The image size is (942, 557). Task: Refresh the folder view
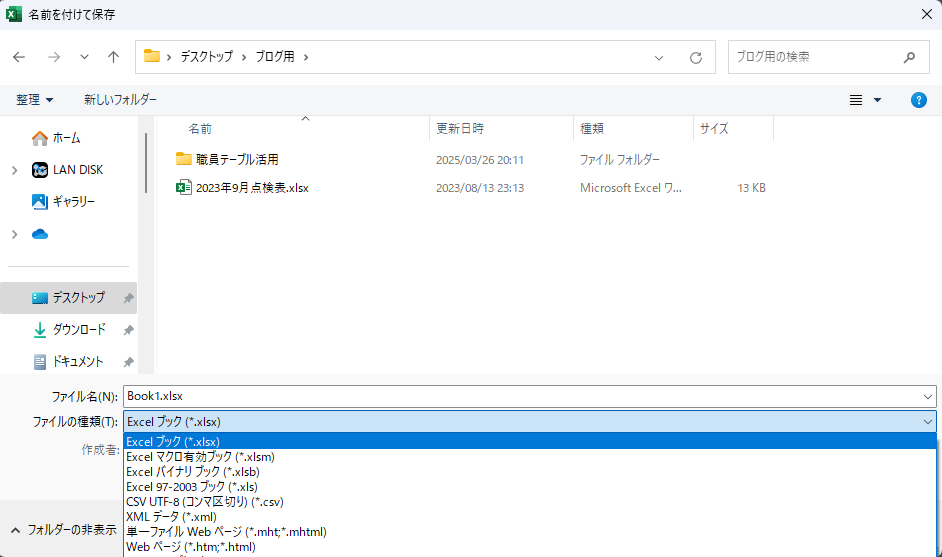click(696, 58)
